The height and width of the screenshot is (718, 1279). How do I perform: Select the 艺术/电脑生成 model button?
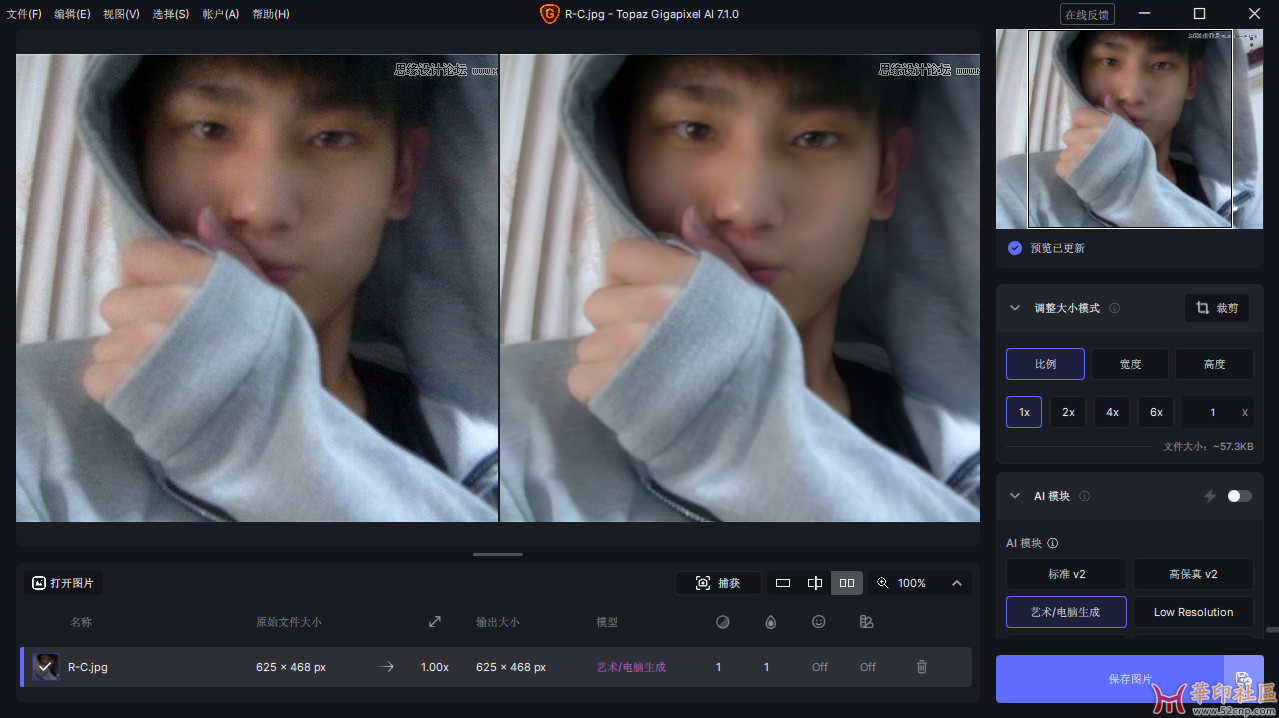pyautogui.click(x=1066, y=612)
